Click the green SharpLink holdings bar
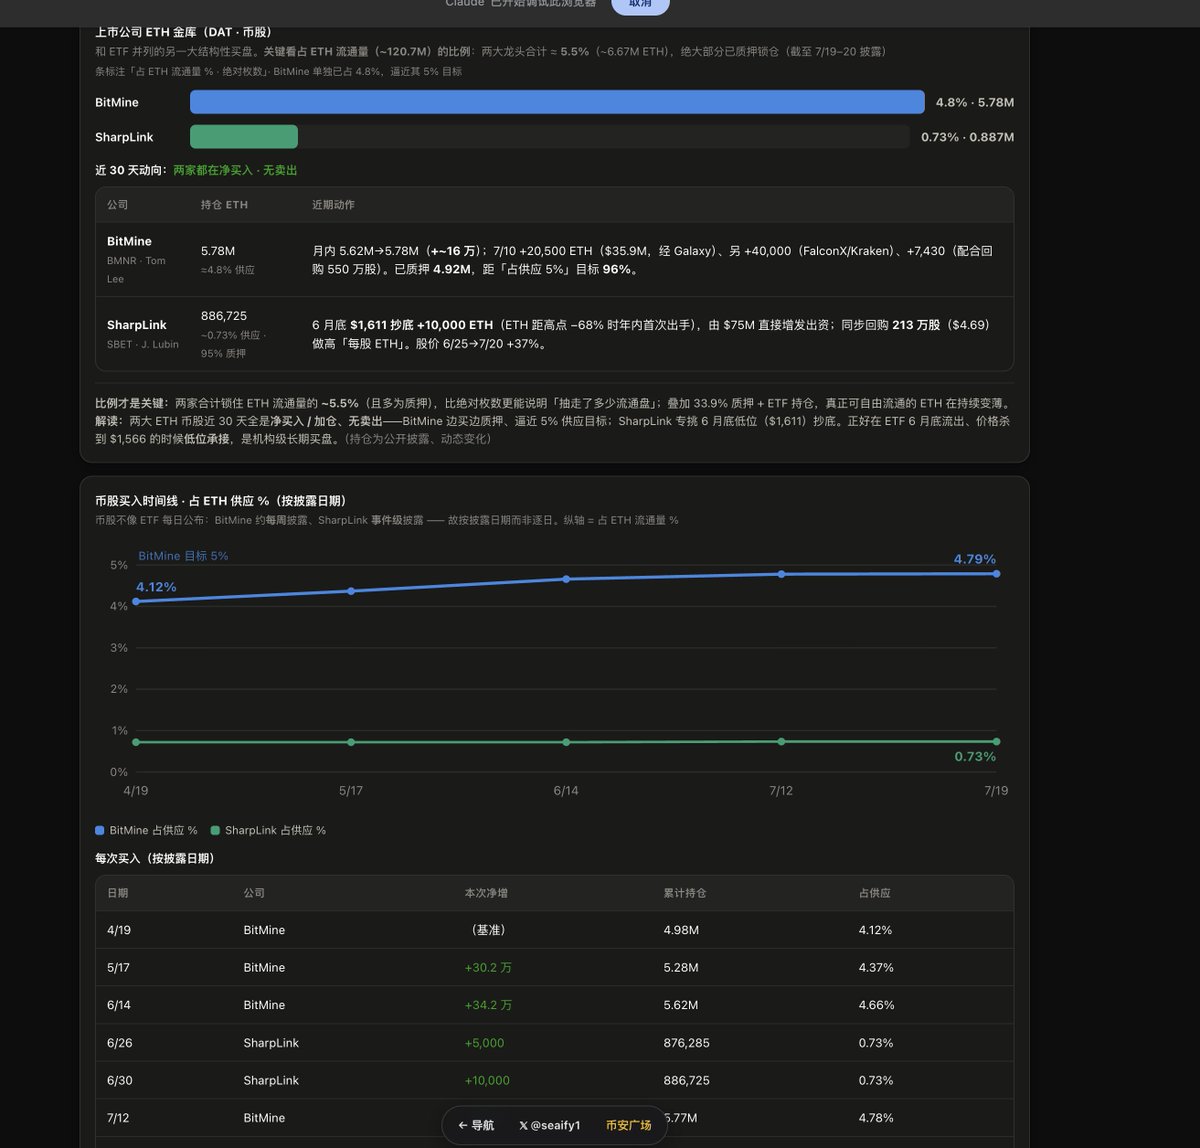The height and width of the screenshot is (1148, 1200). pyautogui.click(x=244, y=137)
